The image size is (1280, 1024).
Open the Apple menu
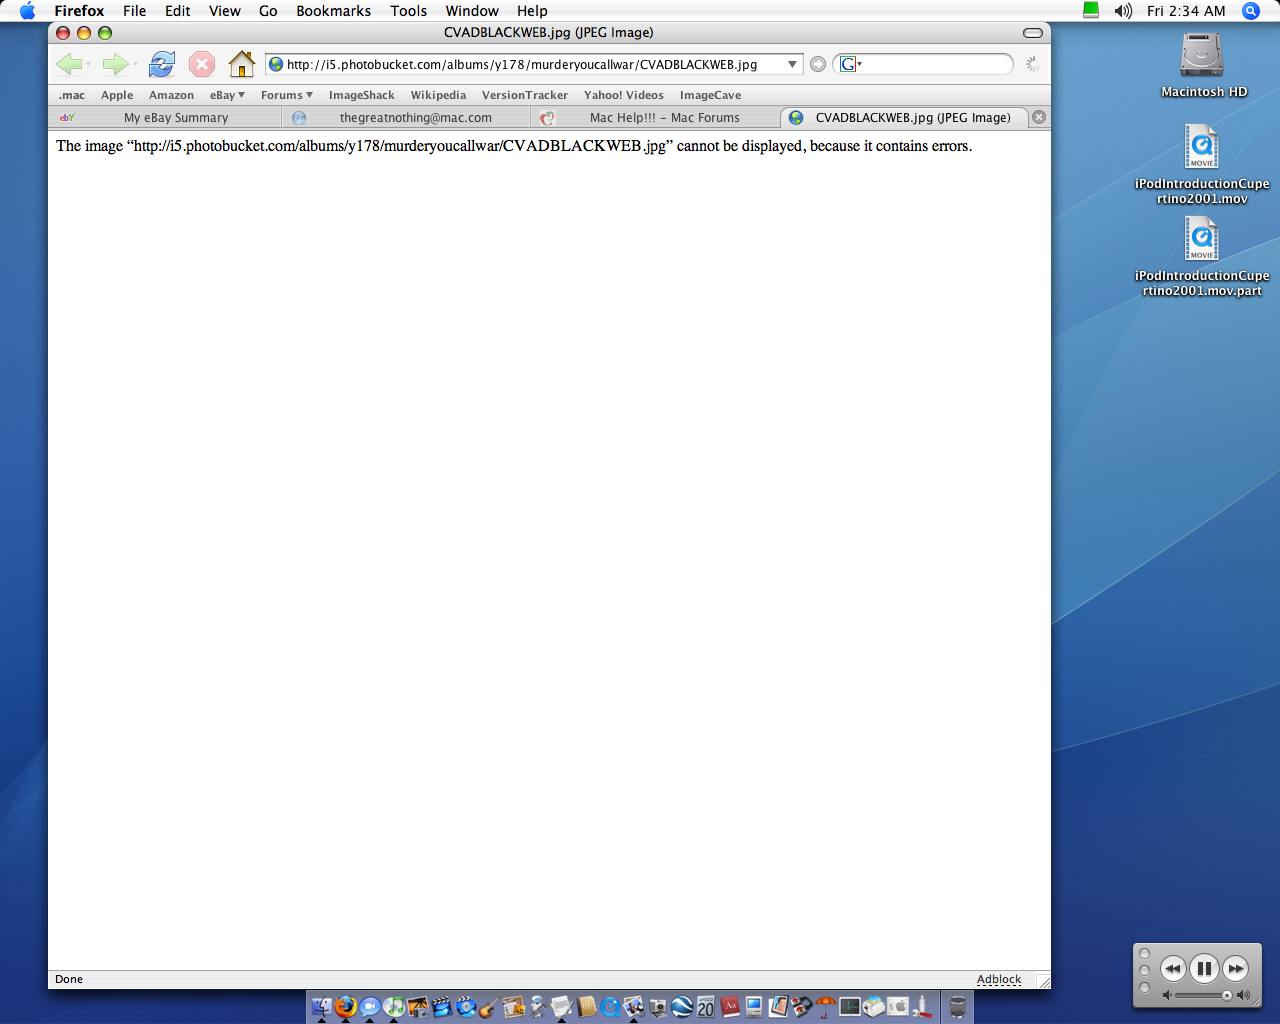pos(27,11)
